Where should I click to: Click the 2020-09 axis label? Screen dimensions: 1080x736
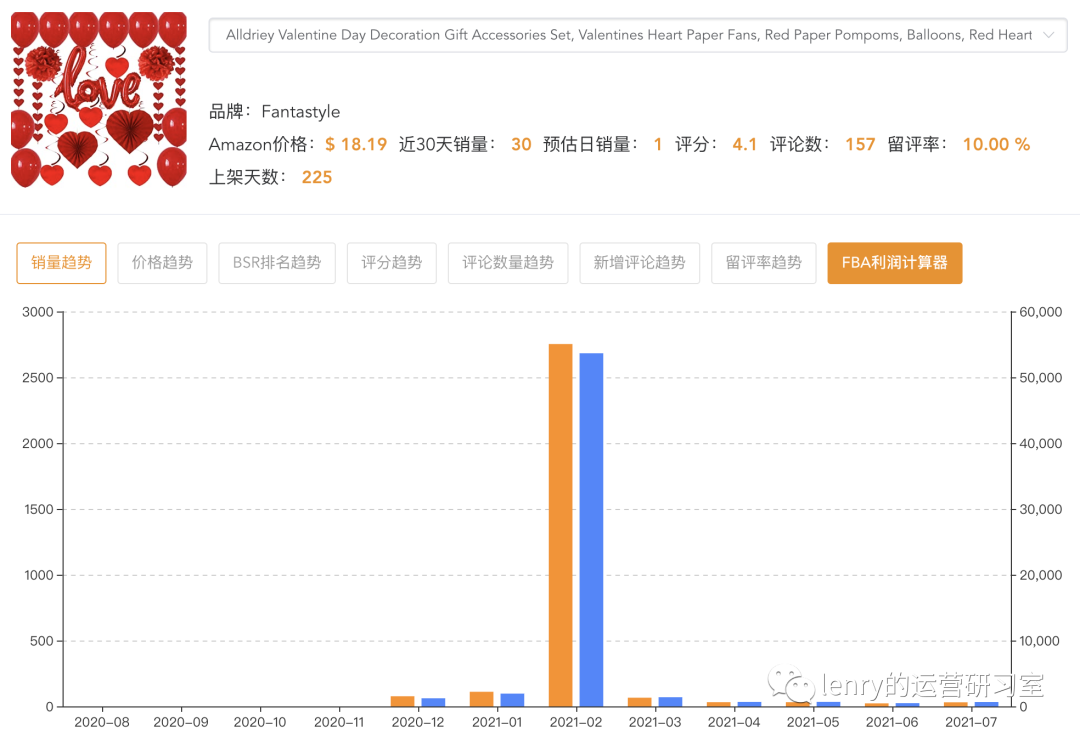tap(180, 722)
